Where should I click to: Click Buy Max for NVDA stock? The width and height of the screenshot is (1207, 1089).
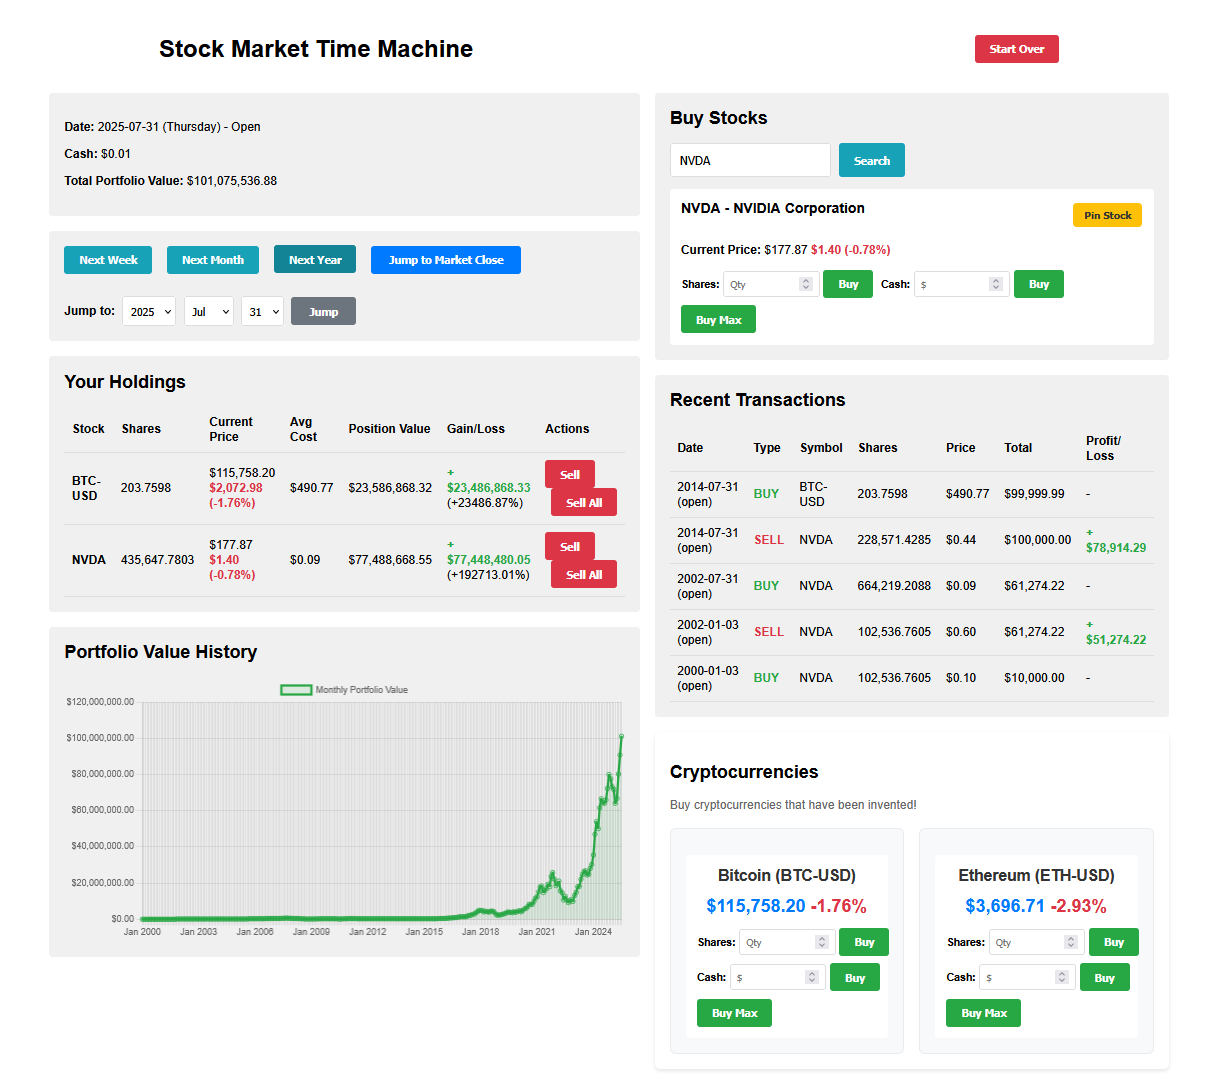pyautogui.click(x=718, y=320)
